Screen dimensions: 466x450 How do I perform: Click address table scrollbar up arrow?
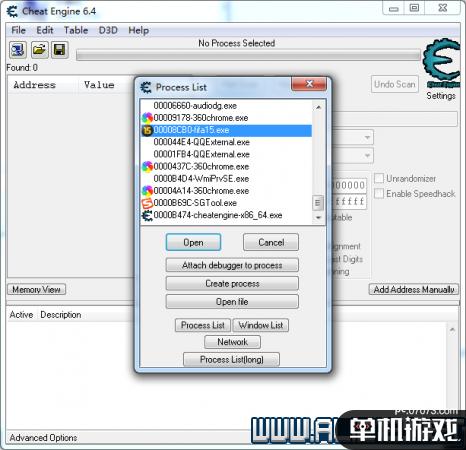point(452,330)
